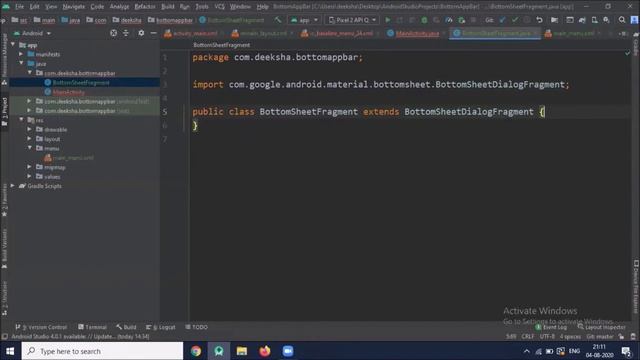Viewport: 640px width, 360px height.
Task: Hide the project panel with minus icon
Action: tap(153, 33)
